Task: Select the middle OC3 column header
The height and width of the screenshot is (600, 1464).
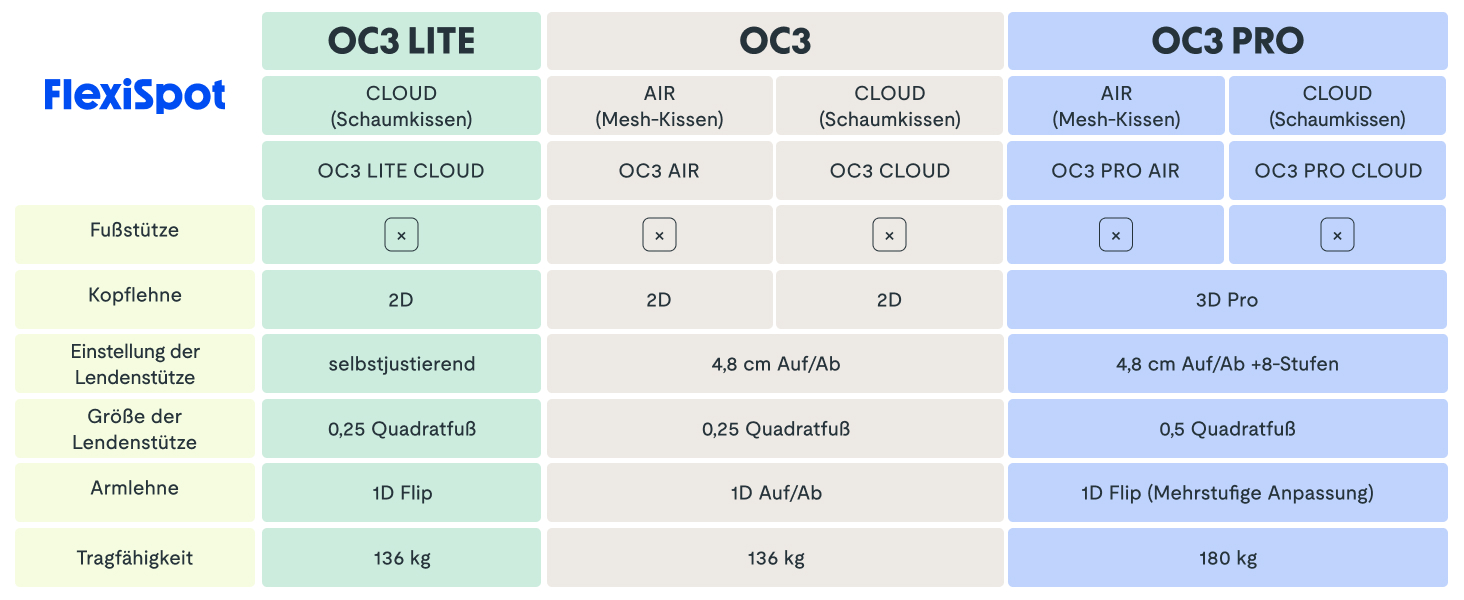Action: (x=775, y=41)
